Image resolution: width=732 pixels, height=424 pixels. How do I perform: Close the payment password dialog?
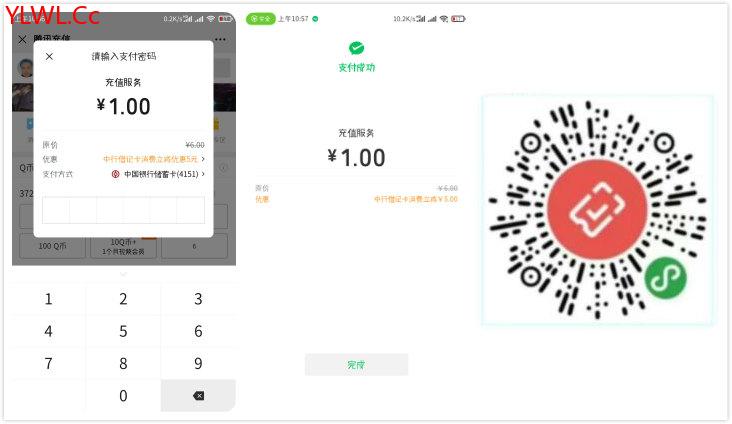49,57
